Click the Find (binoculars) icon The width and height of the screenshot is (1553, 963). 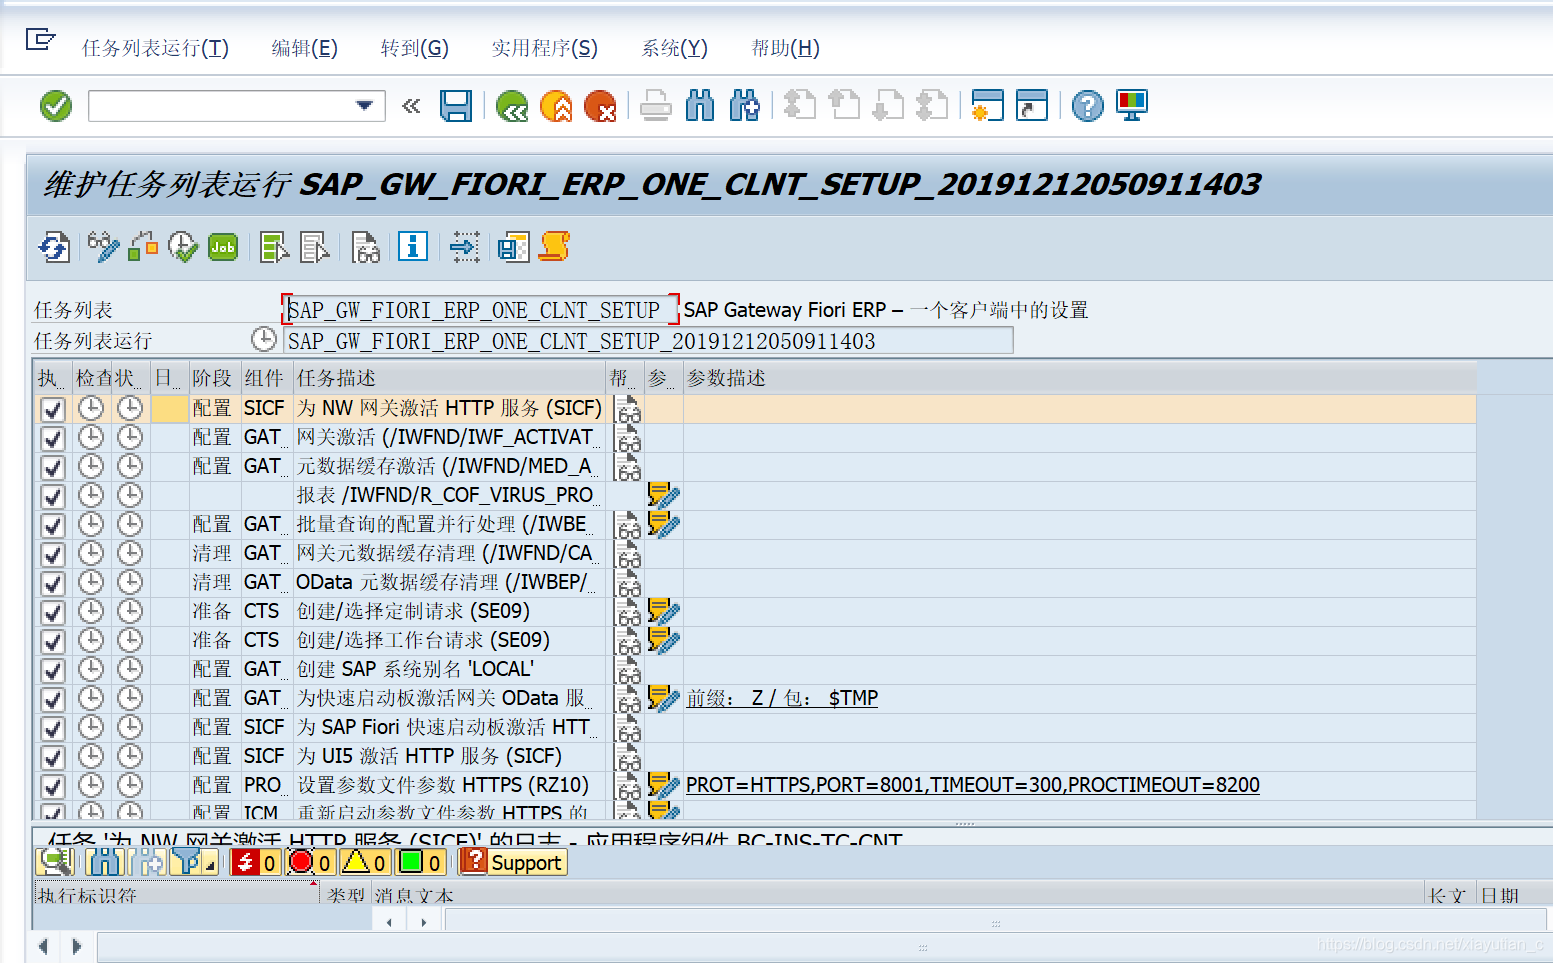click(x=700, y=105)
